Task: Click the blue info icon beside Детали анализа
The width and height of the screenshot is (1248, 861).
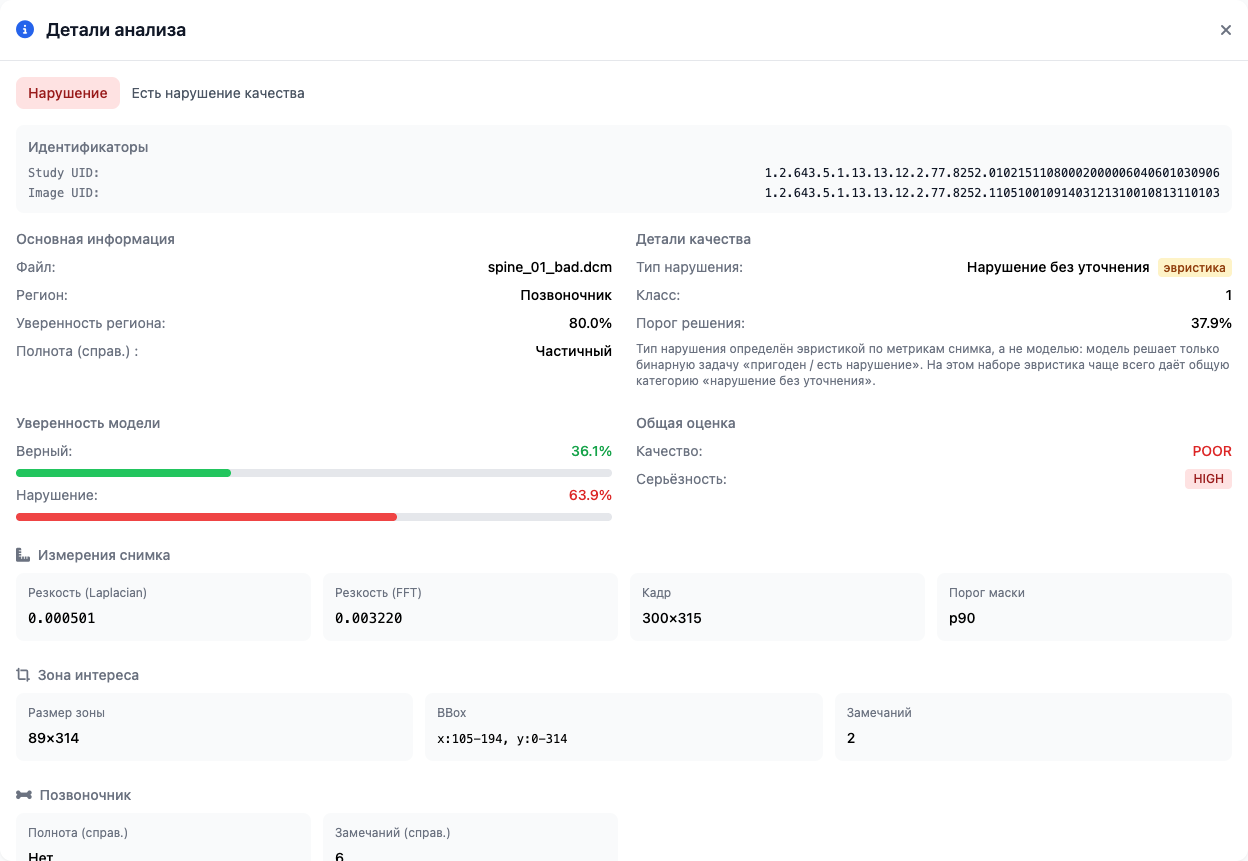Action: tap(25, 30)
